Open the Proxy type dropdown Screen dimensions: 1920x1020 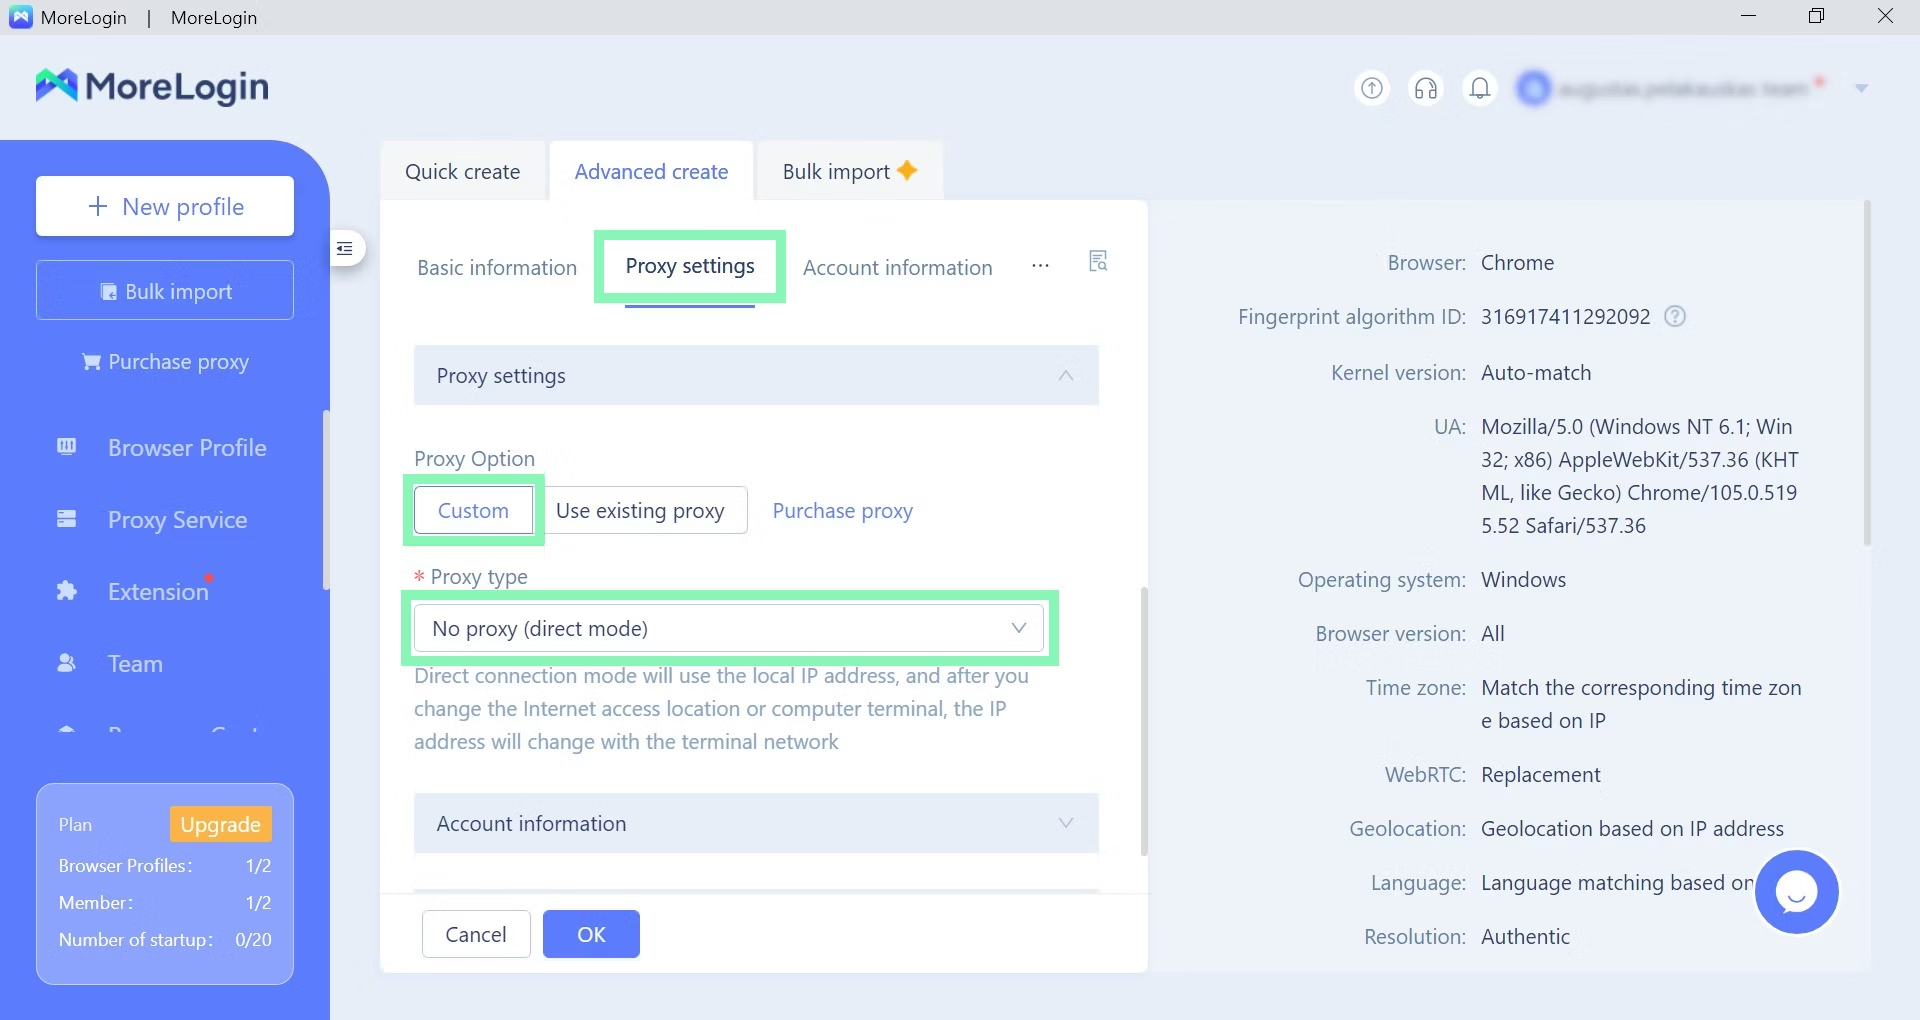728,629
